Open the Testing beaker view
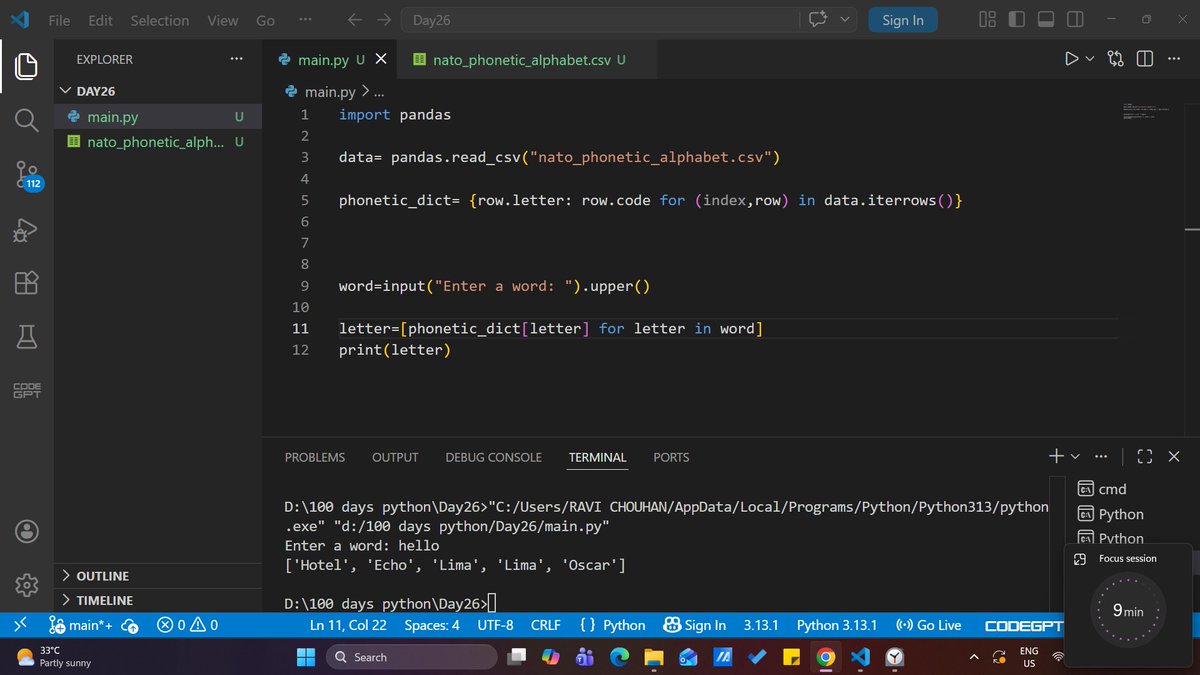The height and width of the screenshot is (675, 1200). pyautogui.click(x=26, y=337)
